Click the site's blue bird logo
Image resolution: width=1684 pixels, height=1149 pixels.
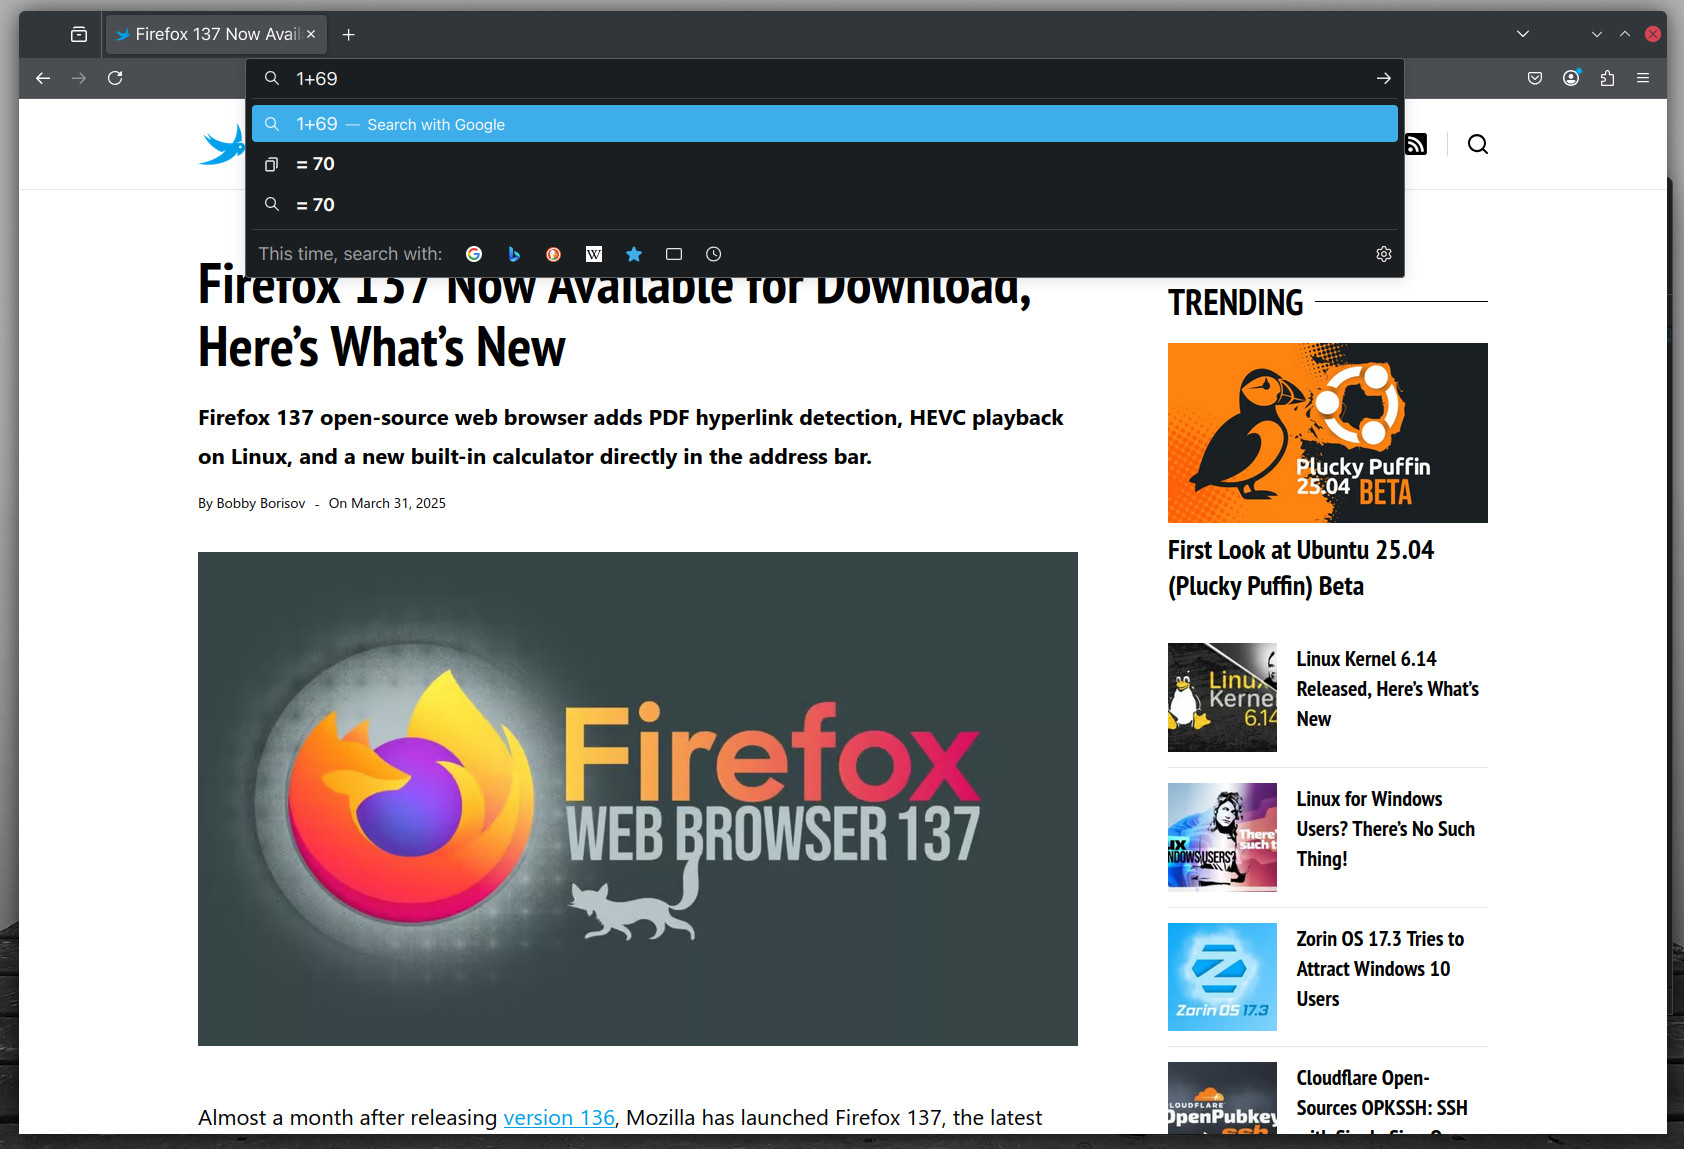(222, 145)
